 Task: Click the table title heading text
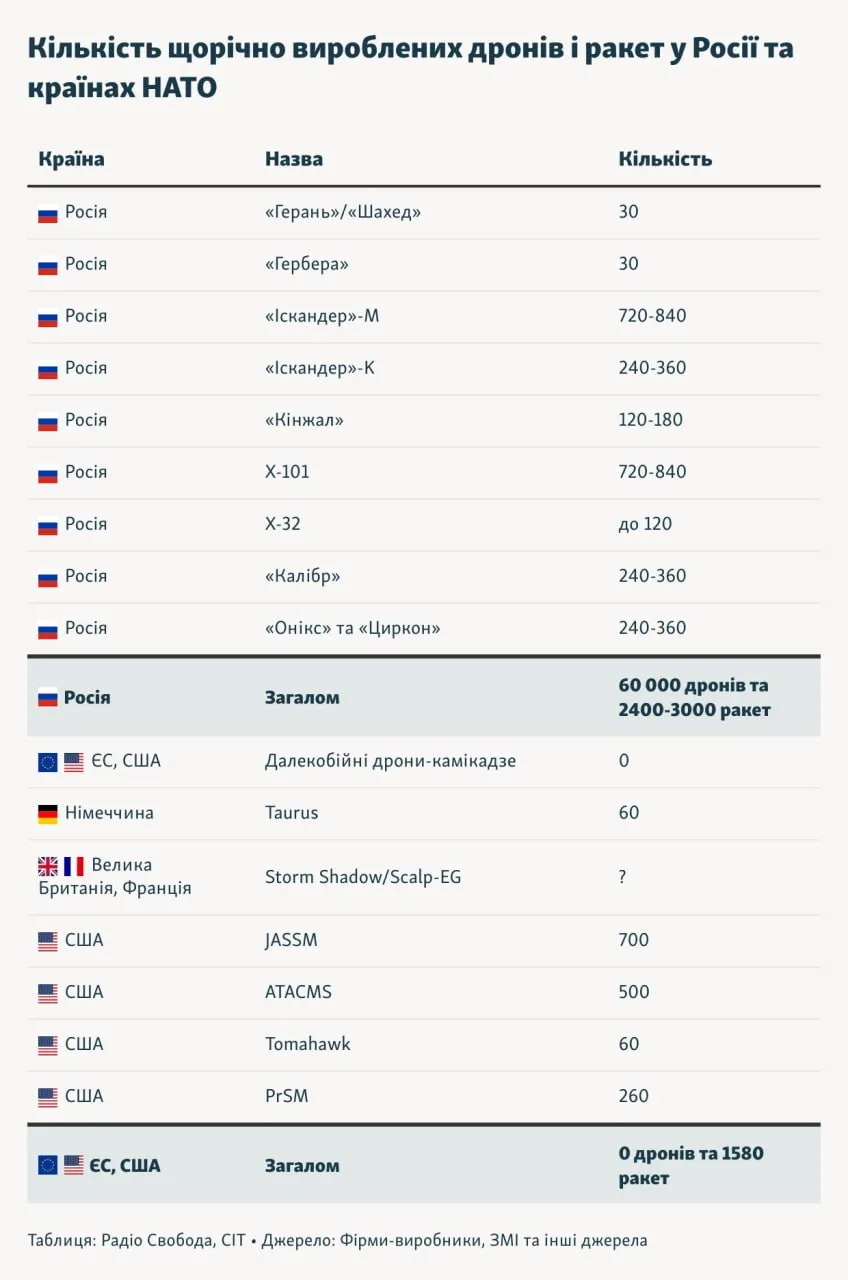click(410, 67)
